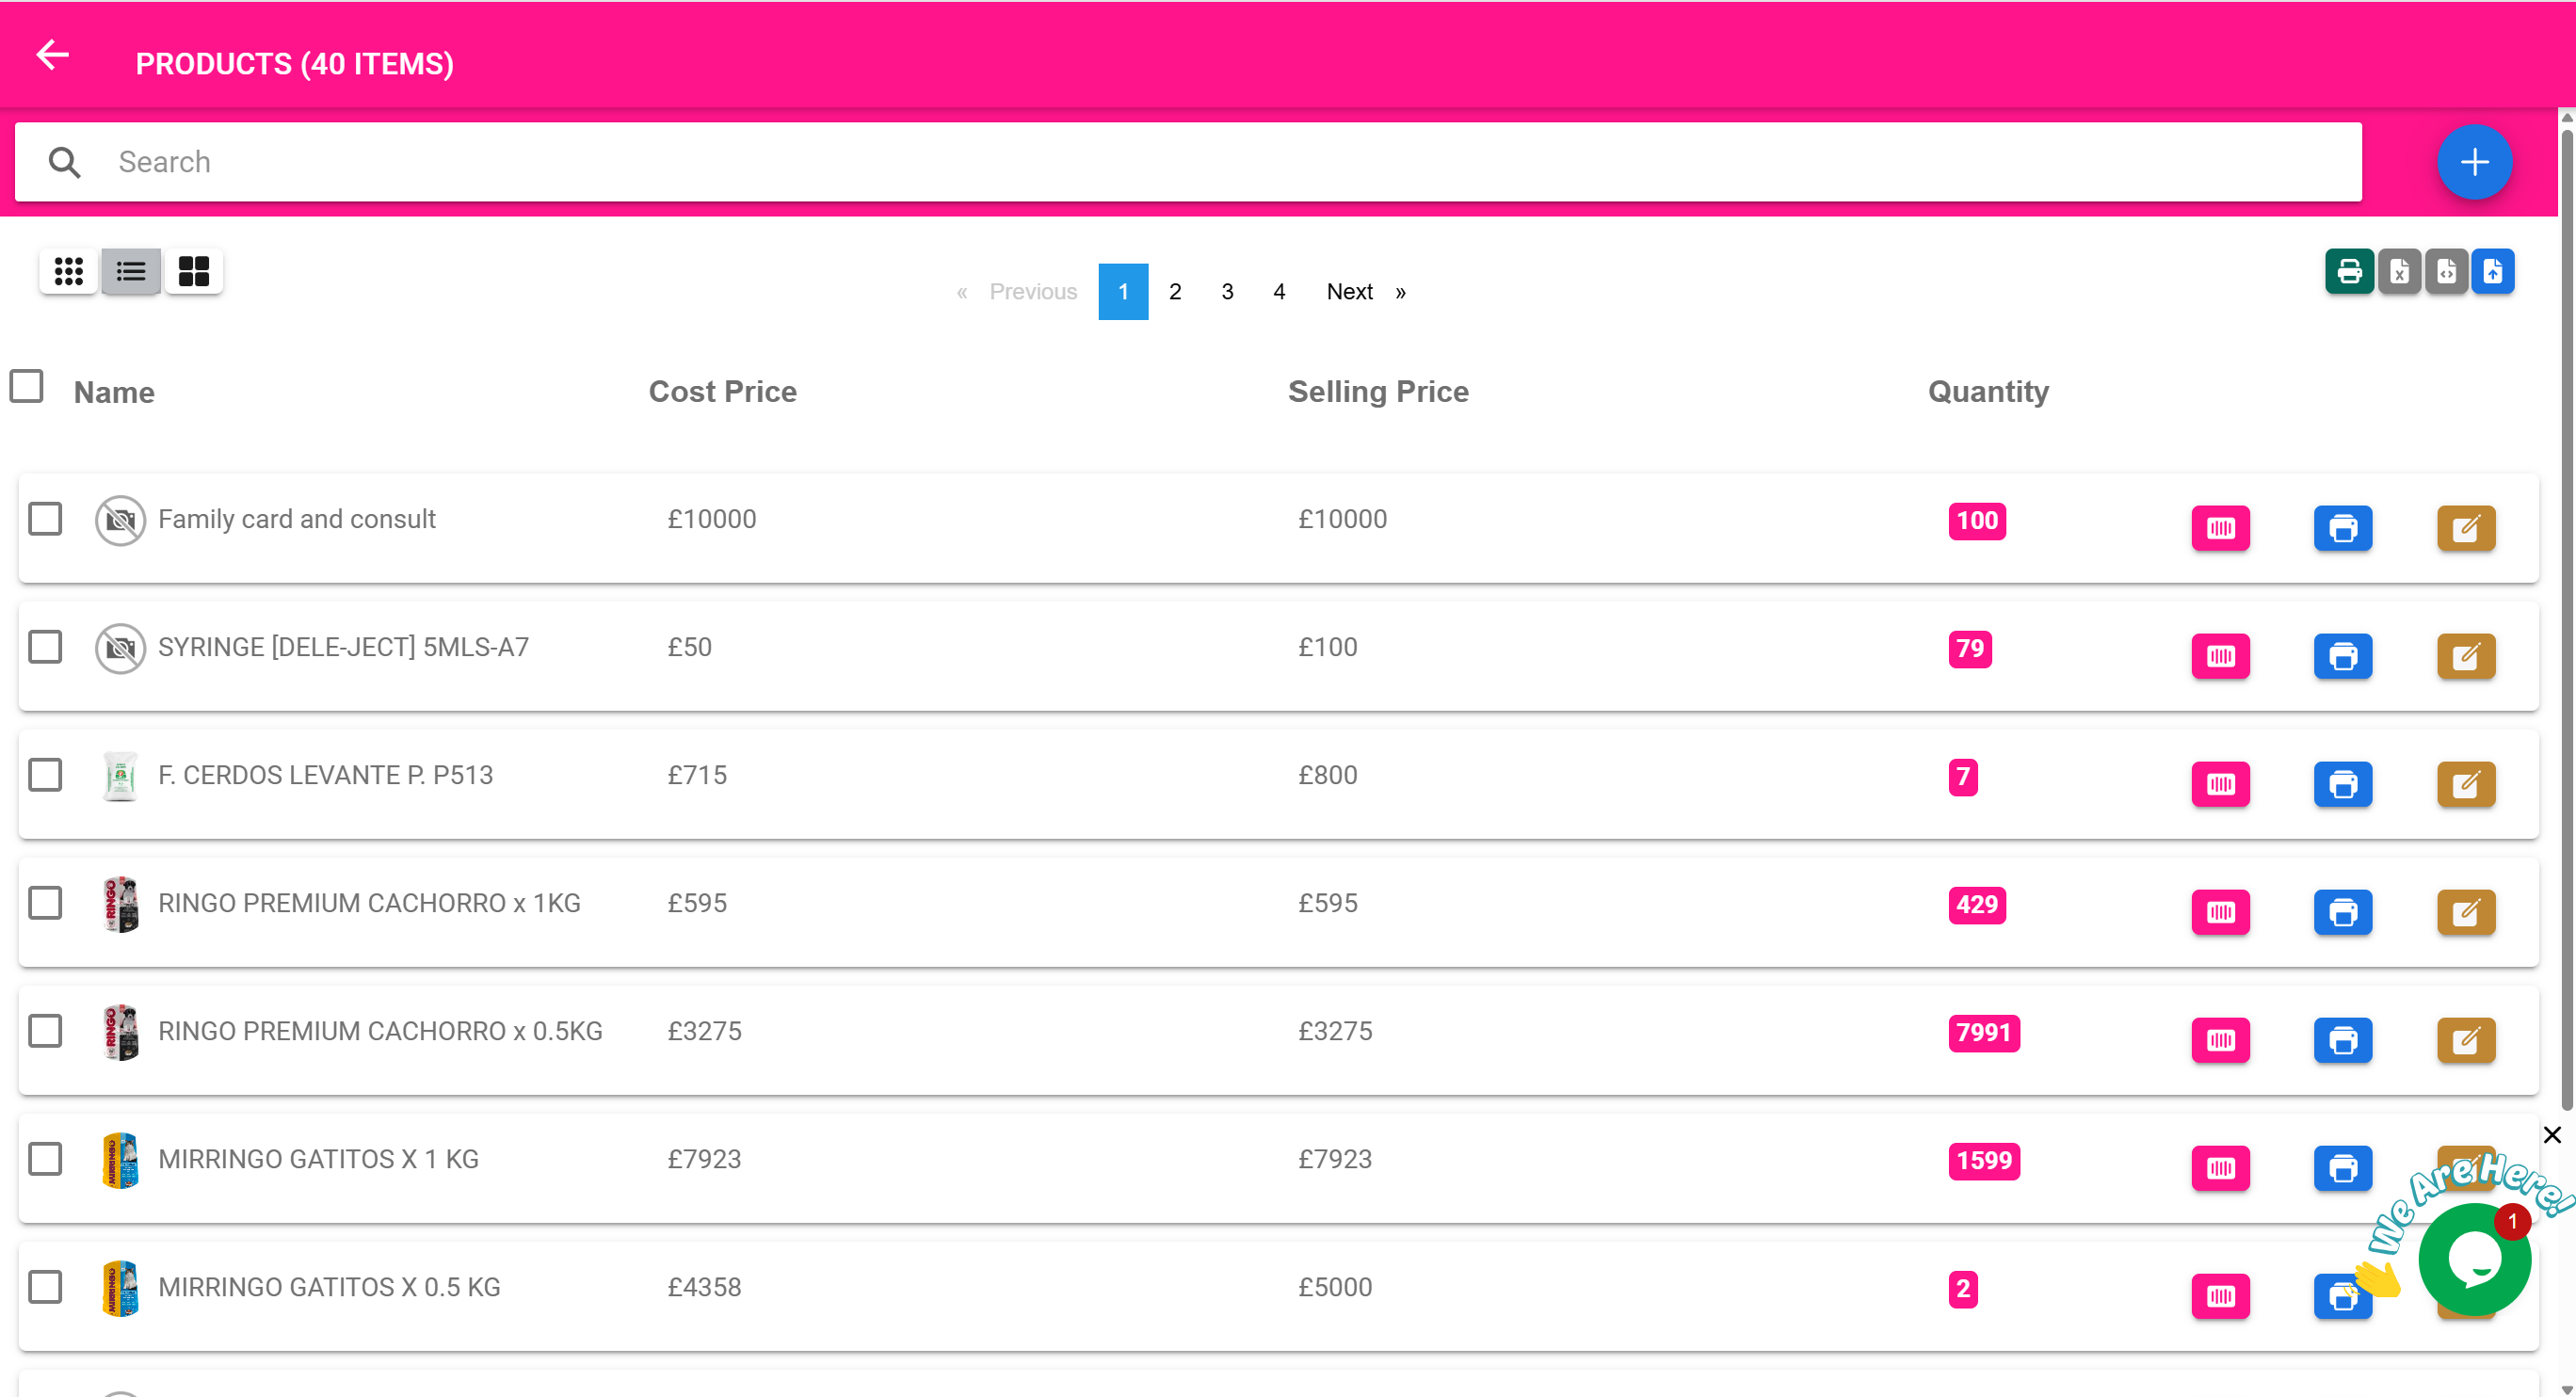Open the WhatsApp chat widget
Viewport: 2576px width, 1397px height.
pos(2474,1260)
